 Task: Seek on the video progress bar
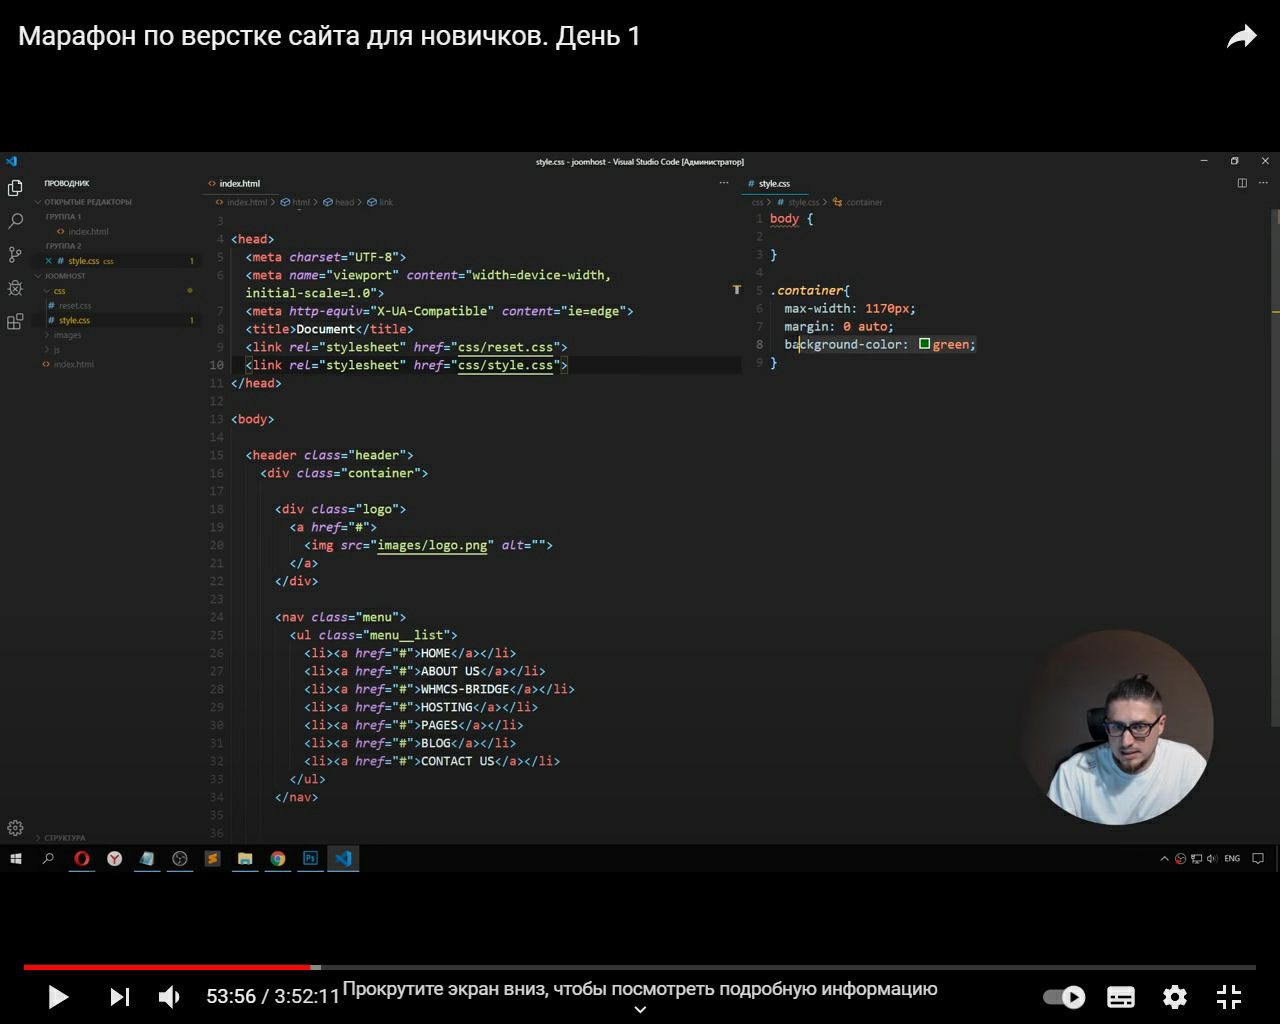640,967
